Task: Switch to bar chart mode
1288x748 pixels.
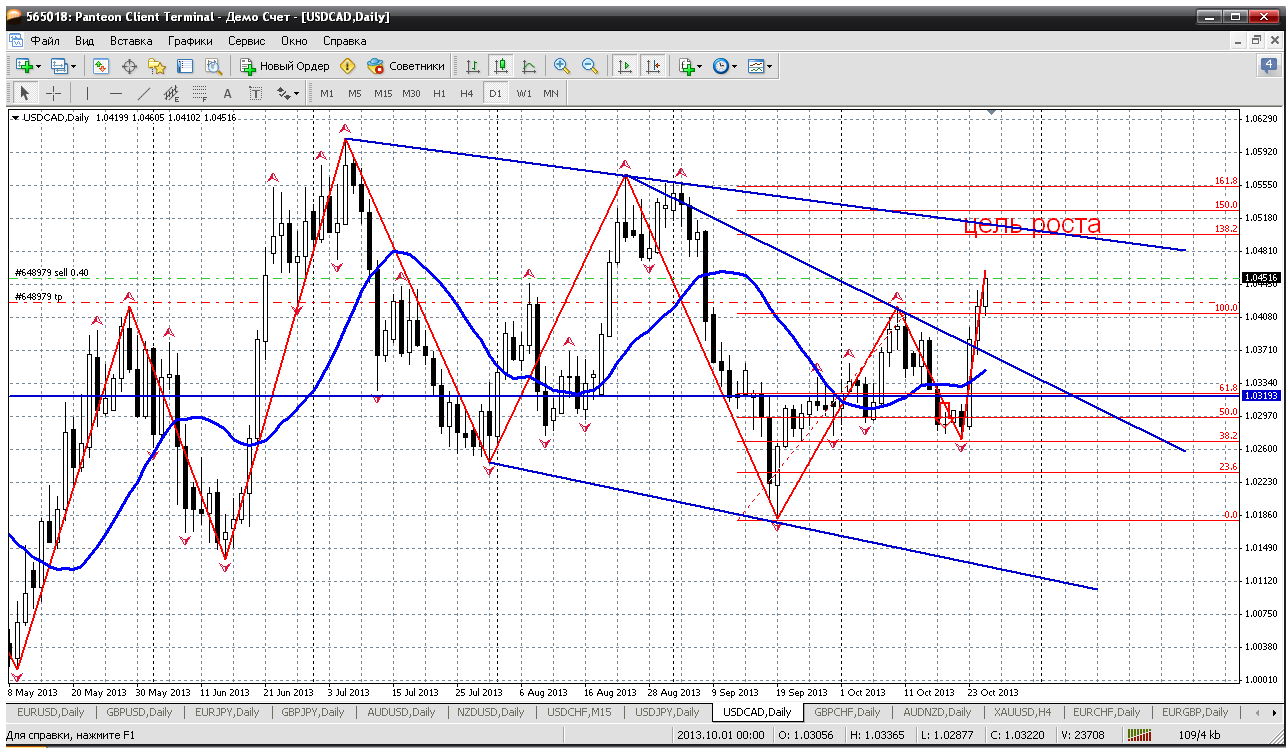Action: point(472,66)
